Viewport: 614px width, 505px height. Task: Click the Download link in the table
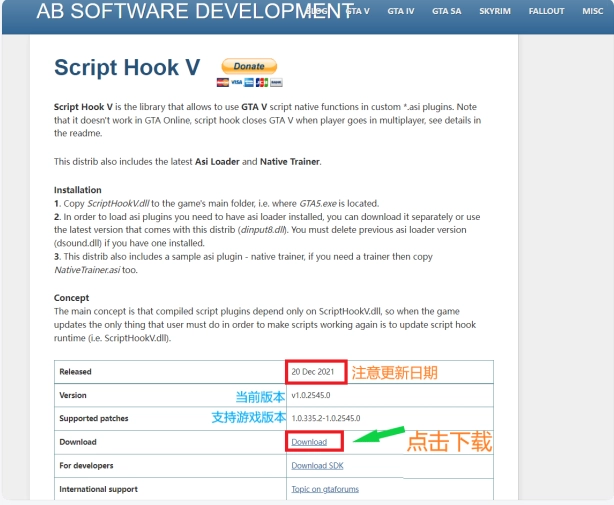click(309, 441)
